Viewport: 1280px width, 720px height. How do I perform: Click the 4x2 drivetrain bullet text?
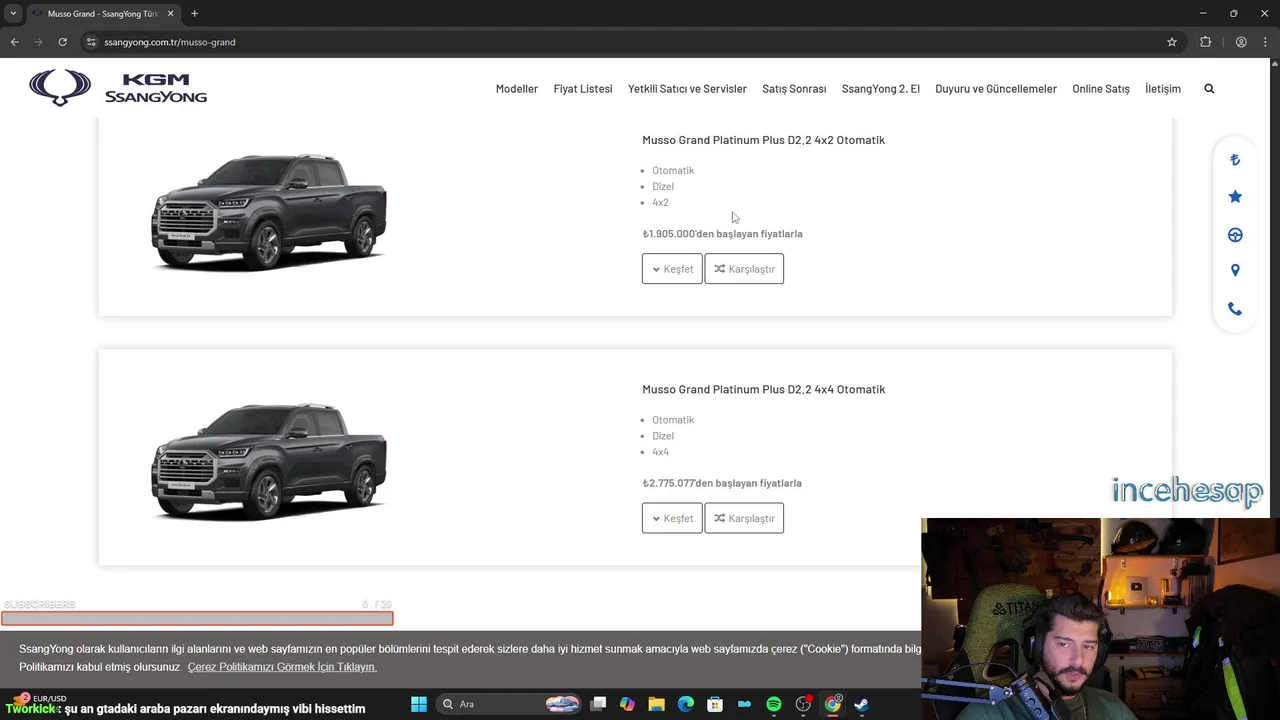[x=660, y=203]
